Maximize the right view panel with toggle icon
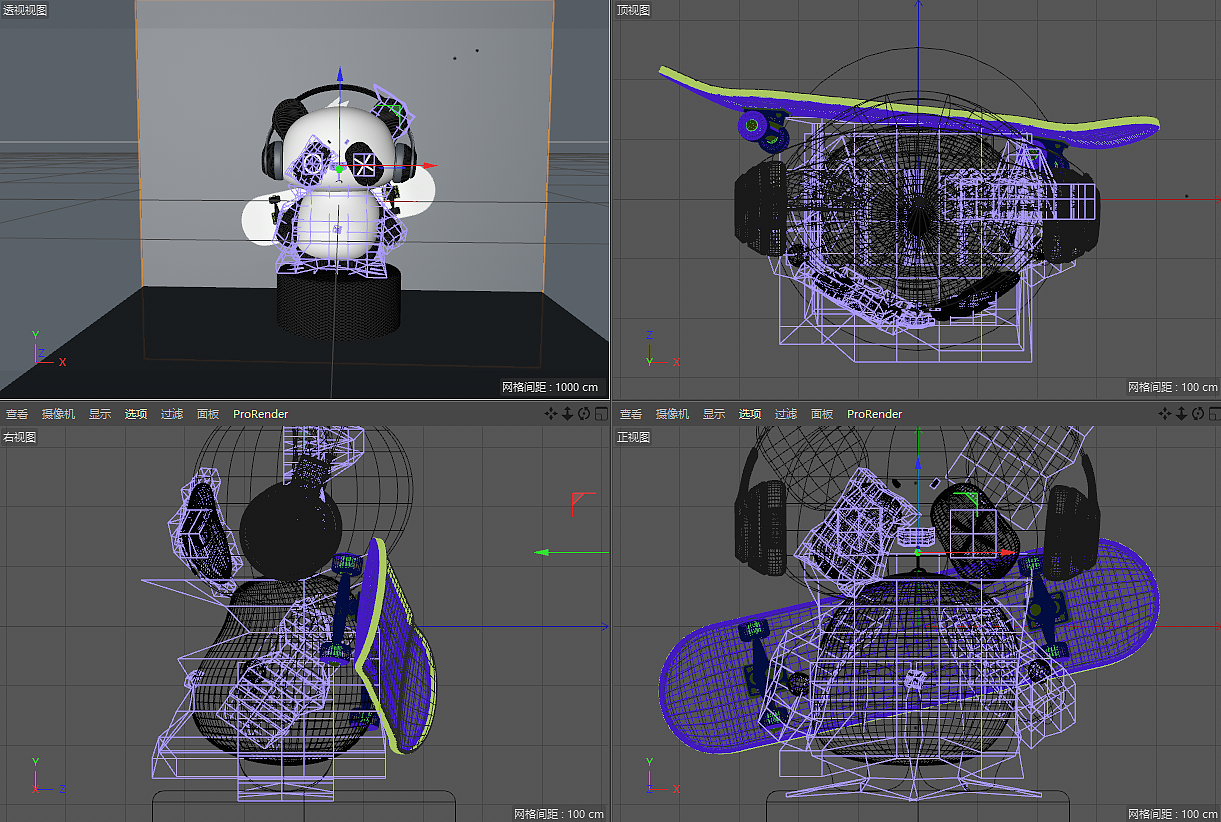1221x822 pixels. click(x=601, y=414)
